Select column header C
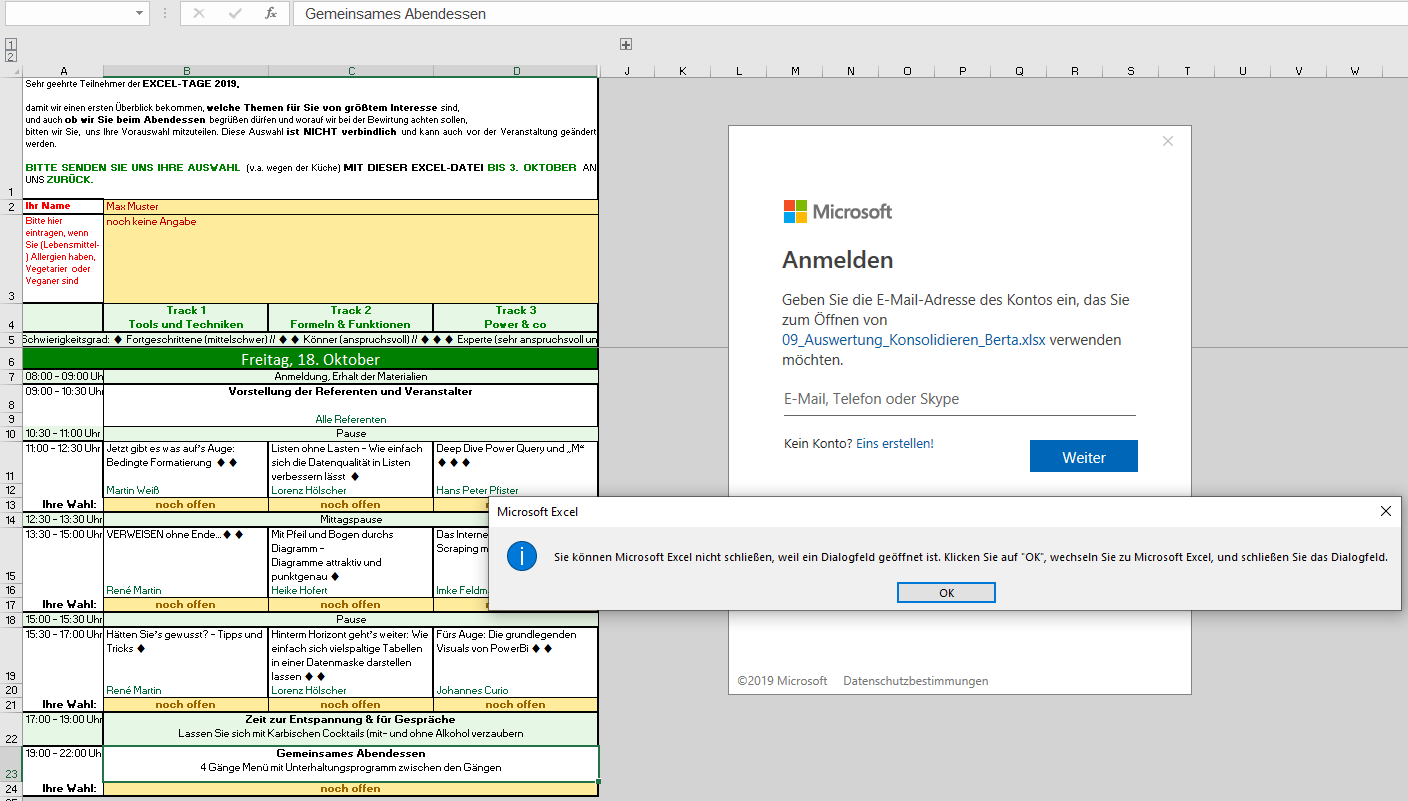Viewport: 1408px width, 801px height. (x=351, y=70)
